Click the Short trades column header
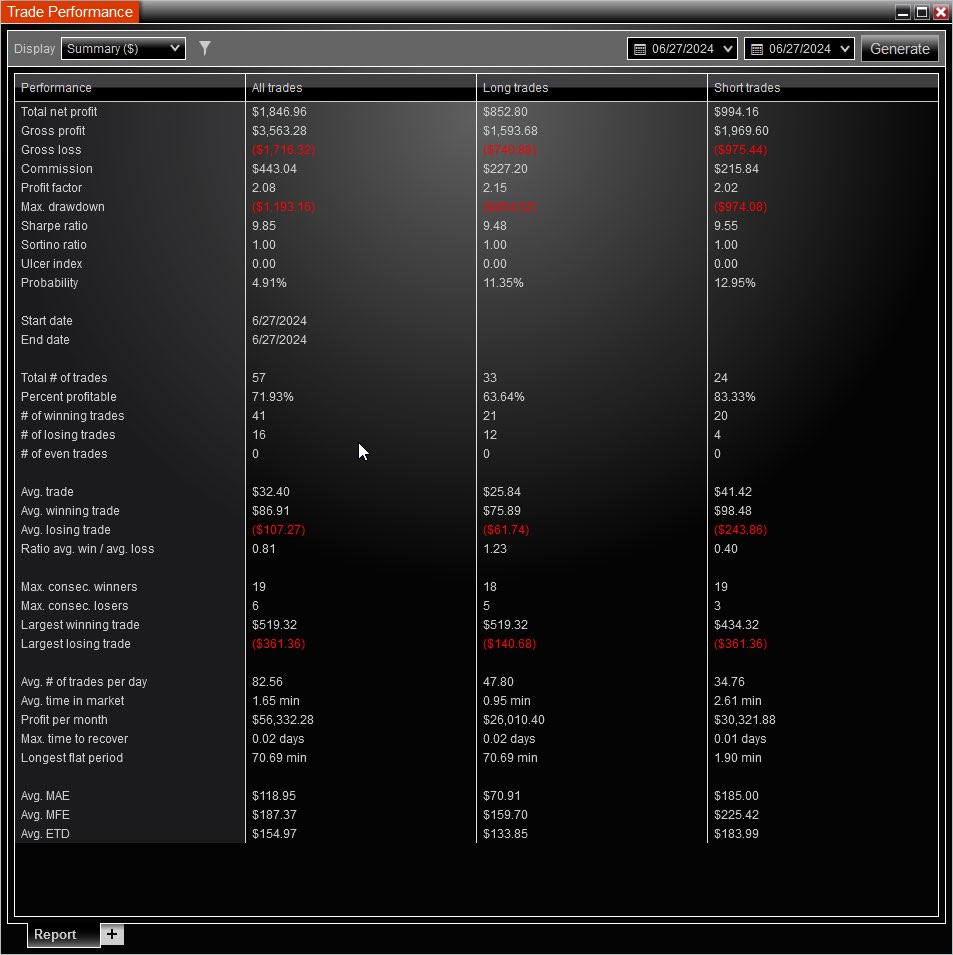Viewport: 953px width, 955px height. click(740, 87)
